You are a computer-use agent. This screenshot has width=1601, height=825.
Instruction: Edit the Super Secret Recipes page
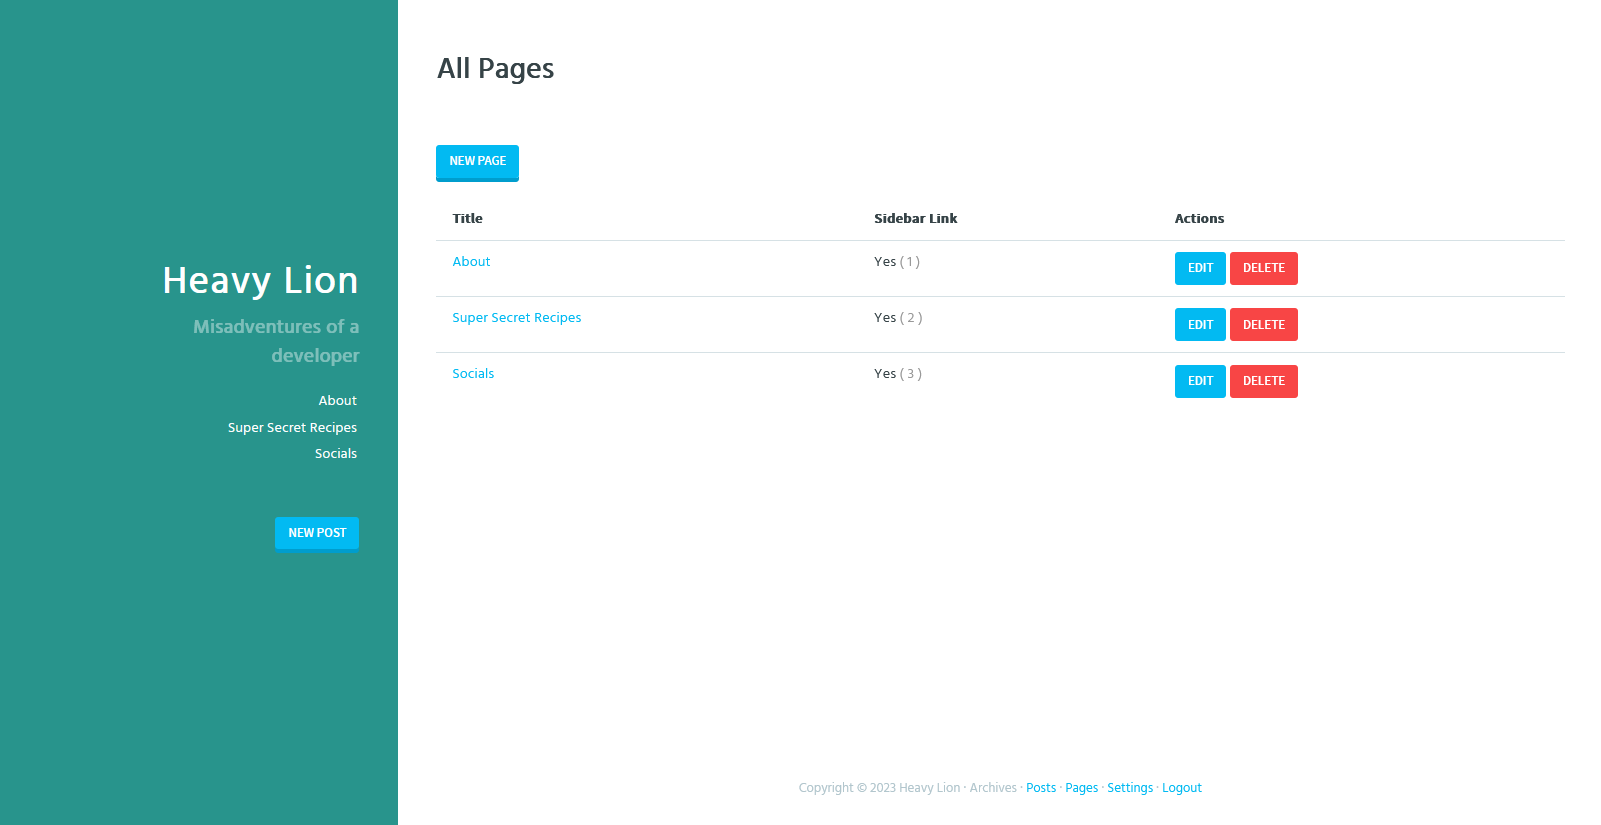pos(1200,325)
